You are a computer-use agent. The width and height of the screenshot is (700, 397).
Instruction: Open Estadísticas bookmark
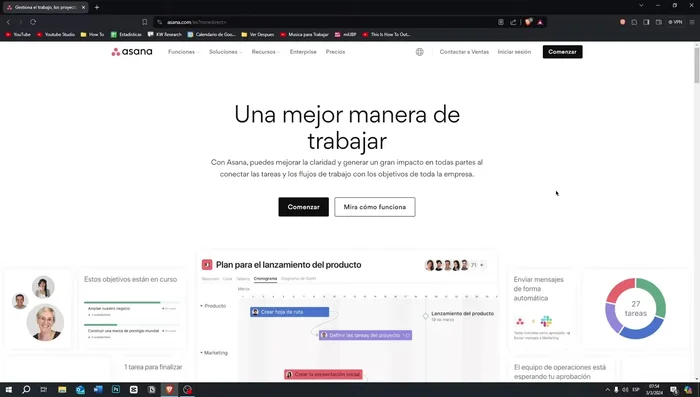(x=126, y=34)
